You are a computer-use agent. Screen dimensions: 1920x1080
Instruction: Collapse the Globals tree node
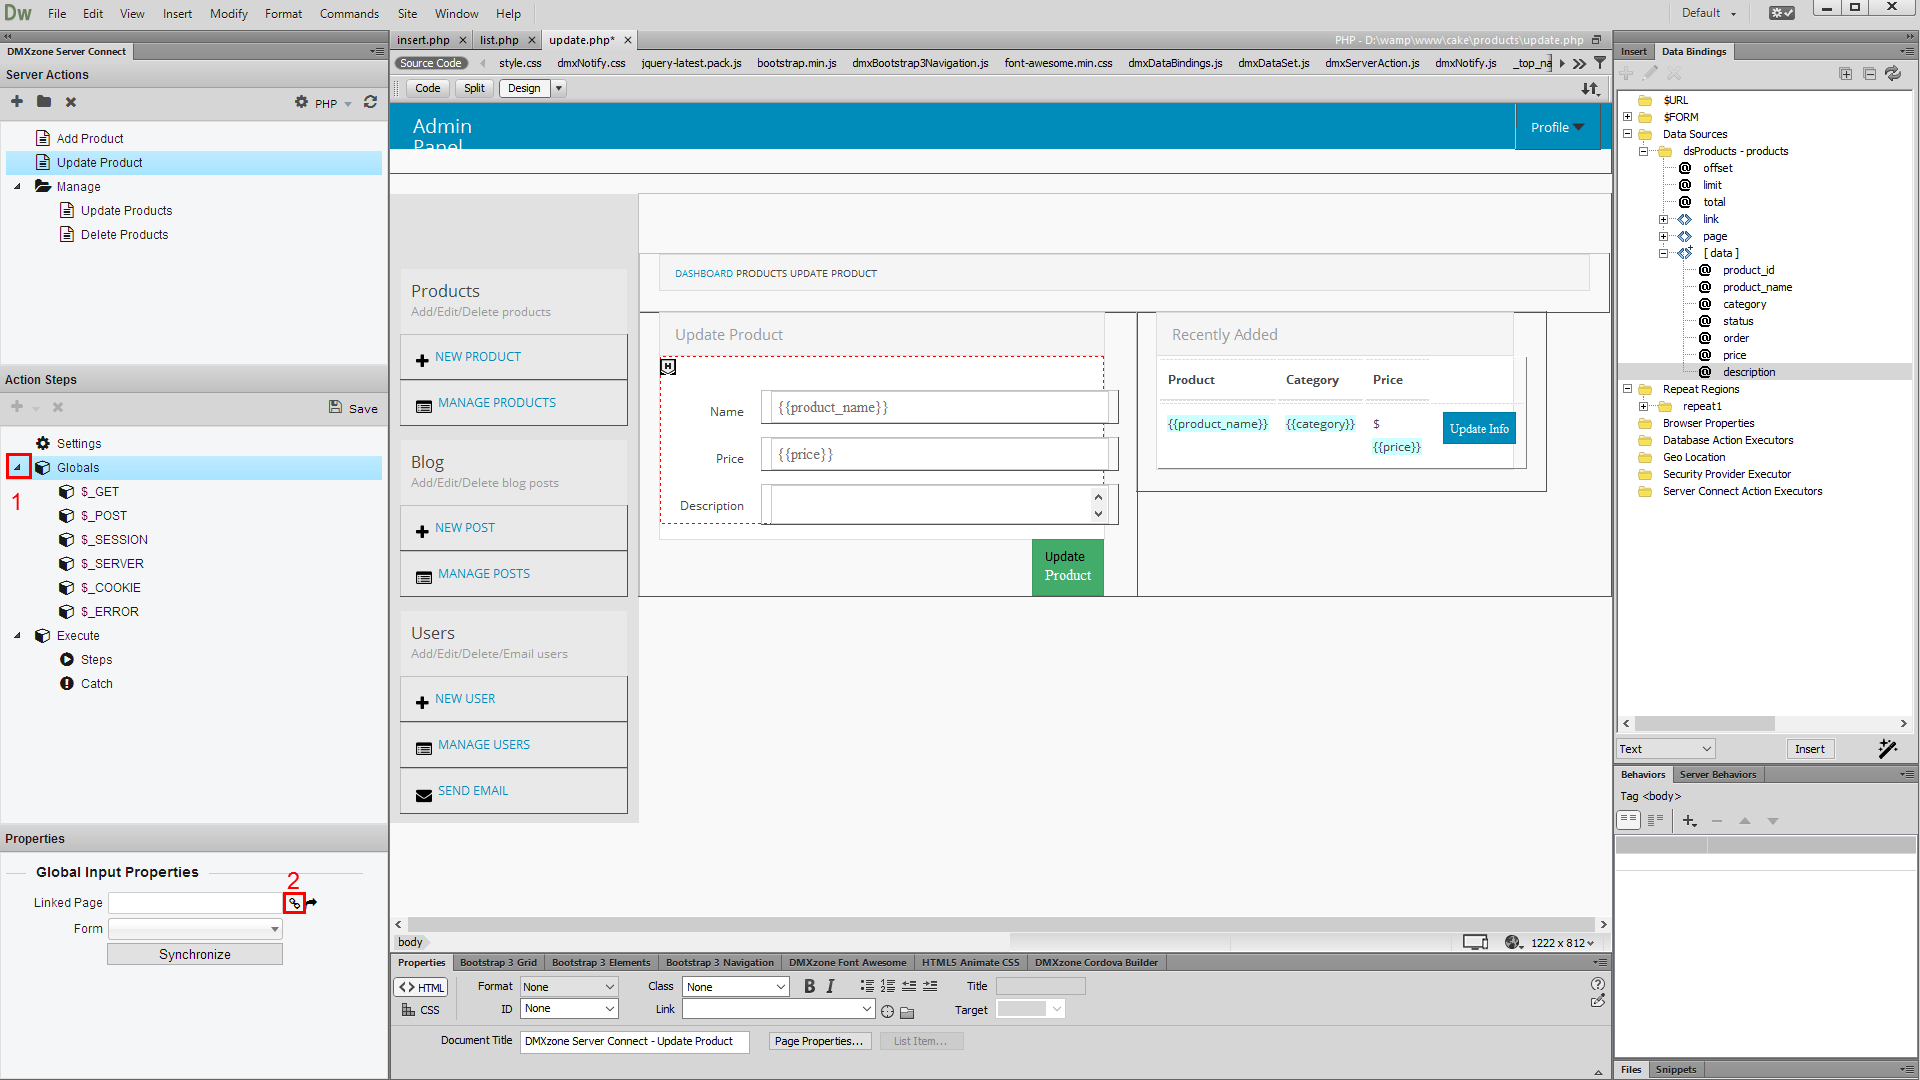point(17,467)
